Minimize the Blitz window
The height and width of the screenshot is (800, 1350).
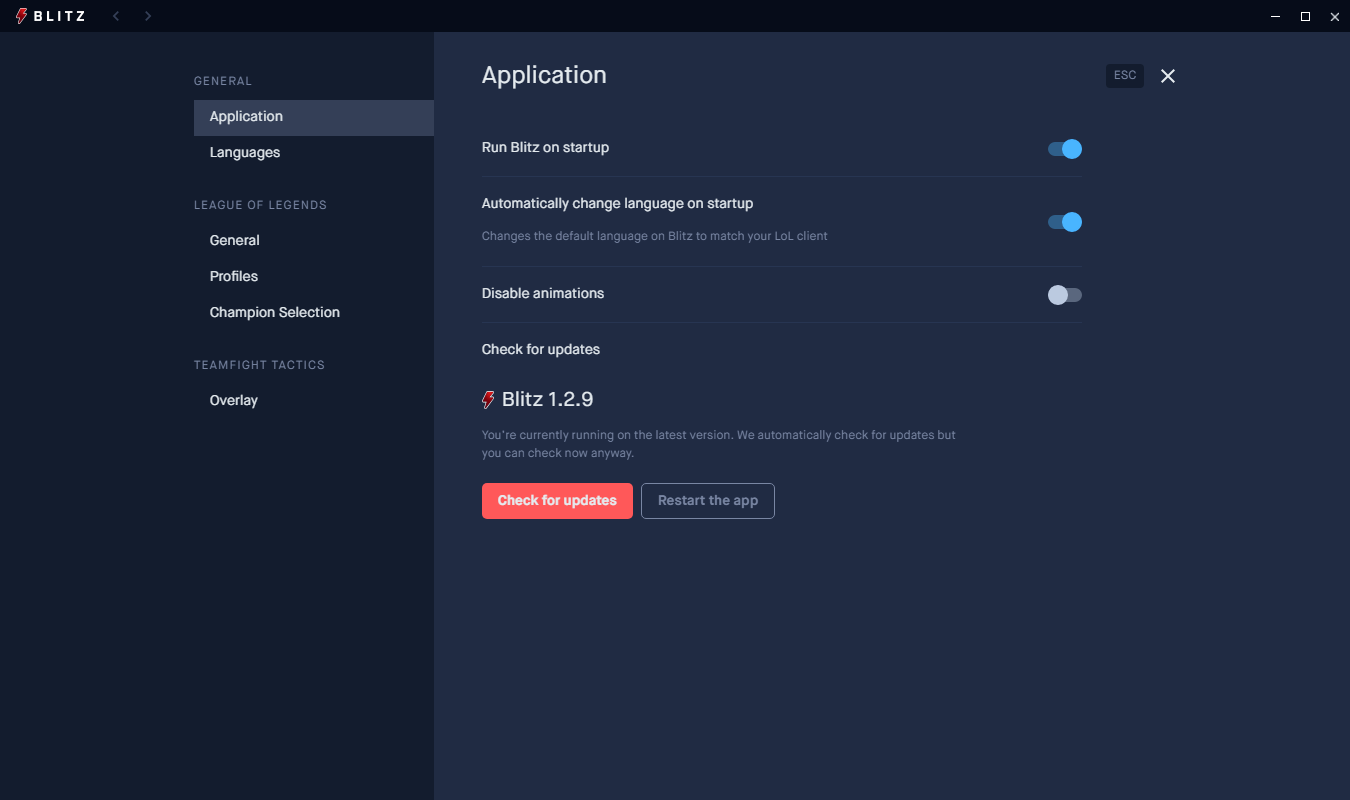(x=1276, y=16)
